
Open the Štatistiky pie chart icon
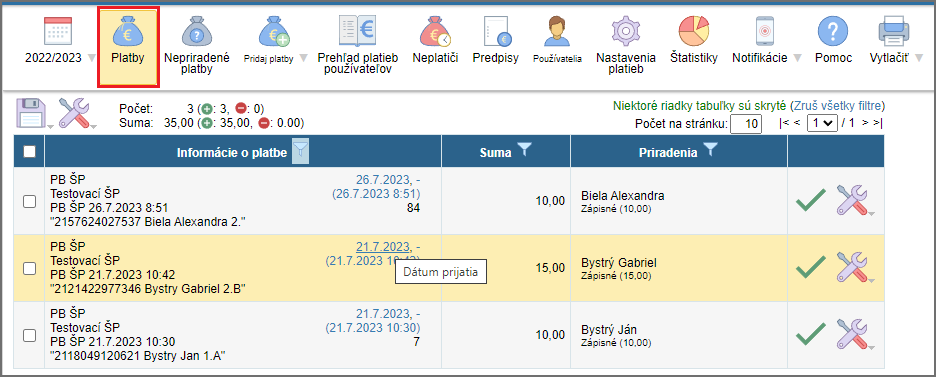693,32
